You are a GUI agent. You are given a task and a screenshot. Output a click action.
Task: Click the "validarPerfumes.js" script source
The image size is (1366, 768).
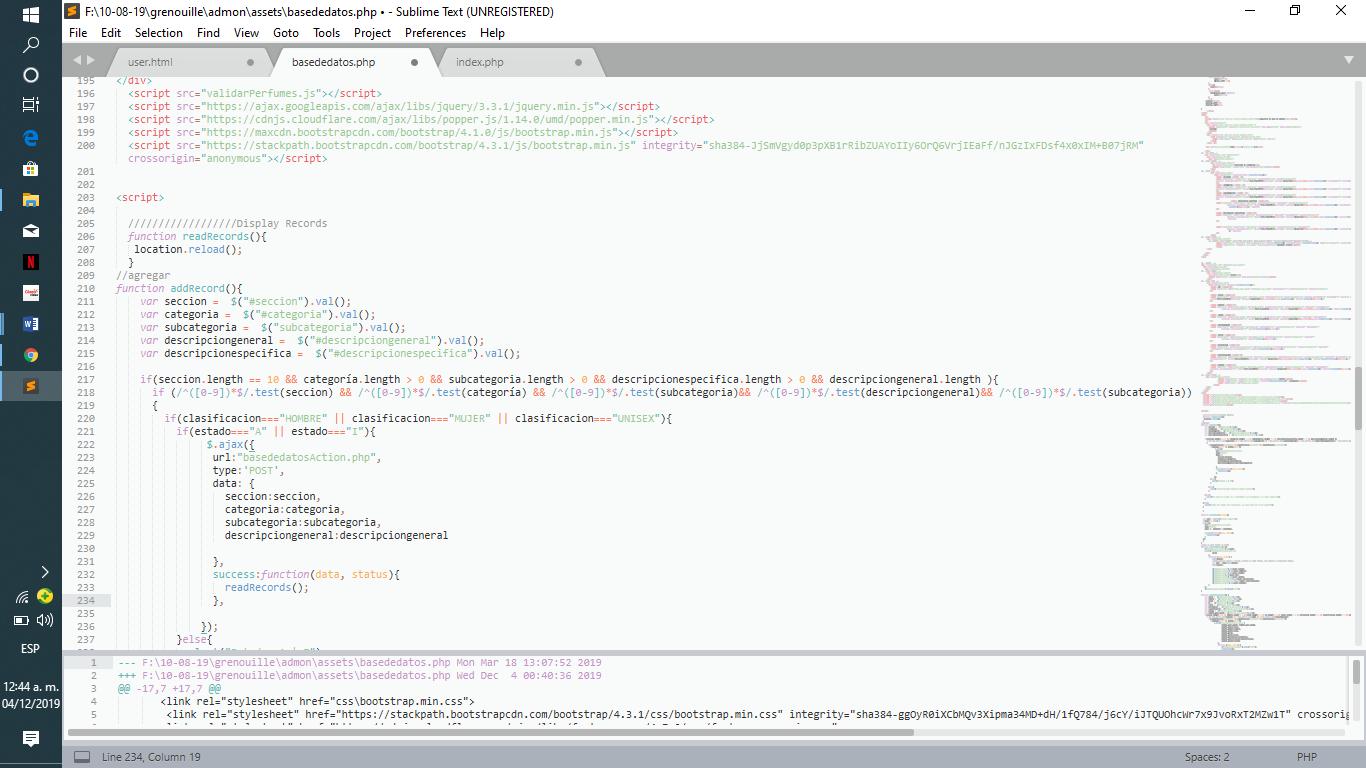coord(263,93)
